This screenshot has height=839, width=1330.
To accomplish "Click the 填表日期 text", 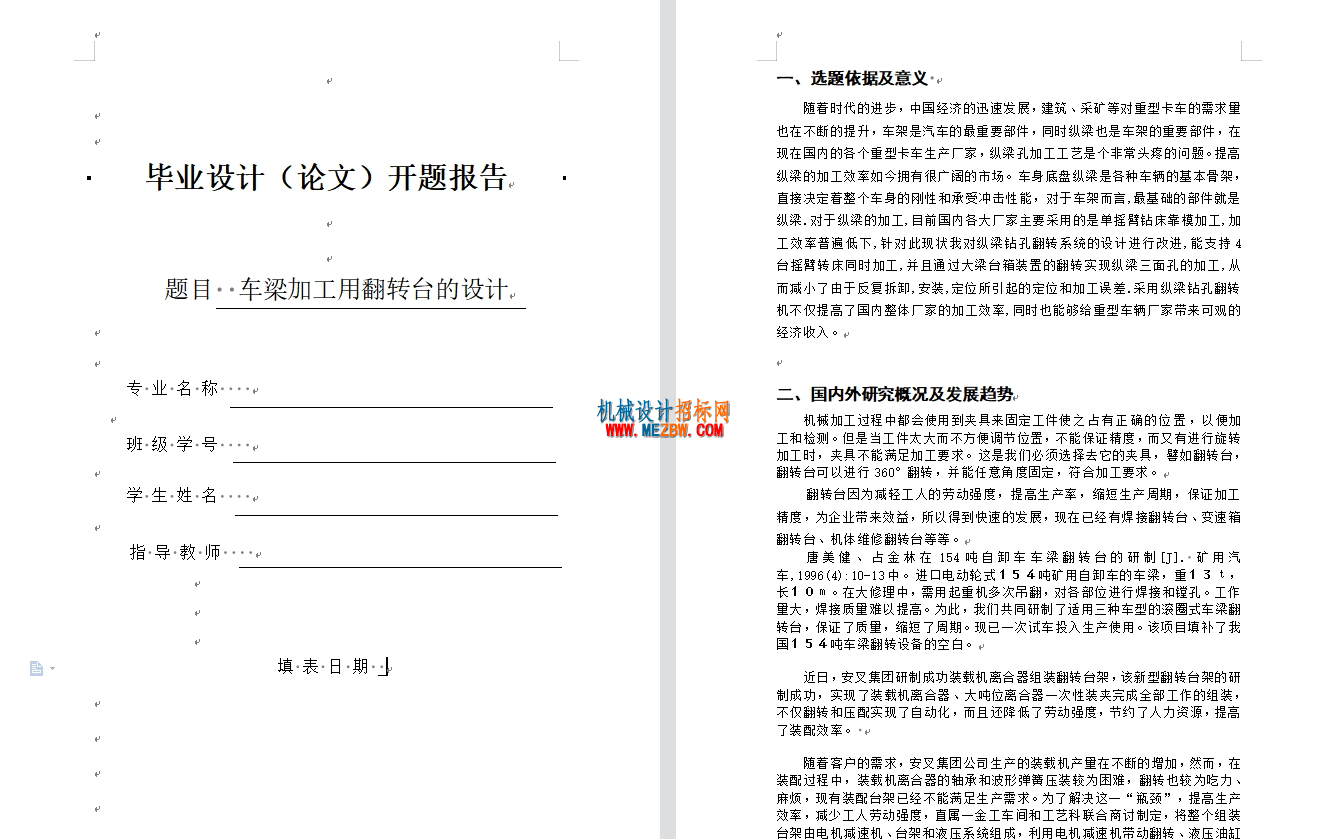I will [323, 667].
